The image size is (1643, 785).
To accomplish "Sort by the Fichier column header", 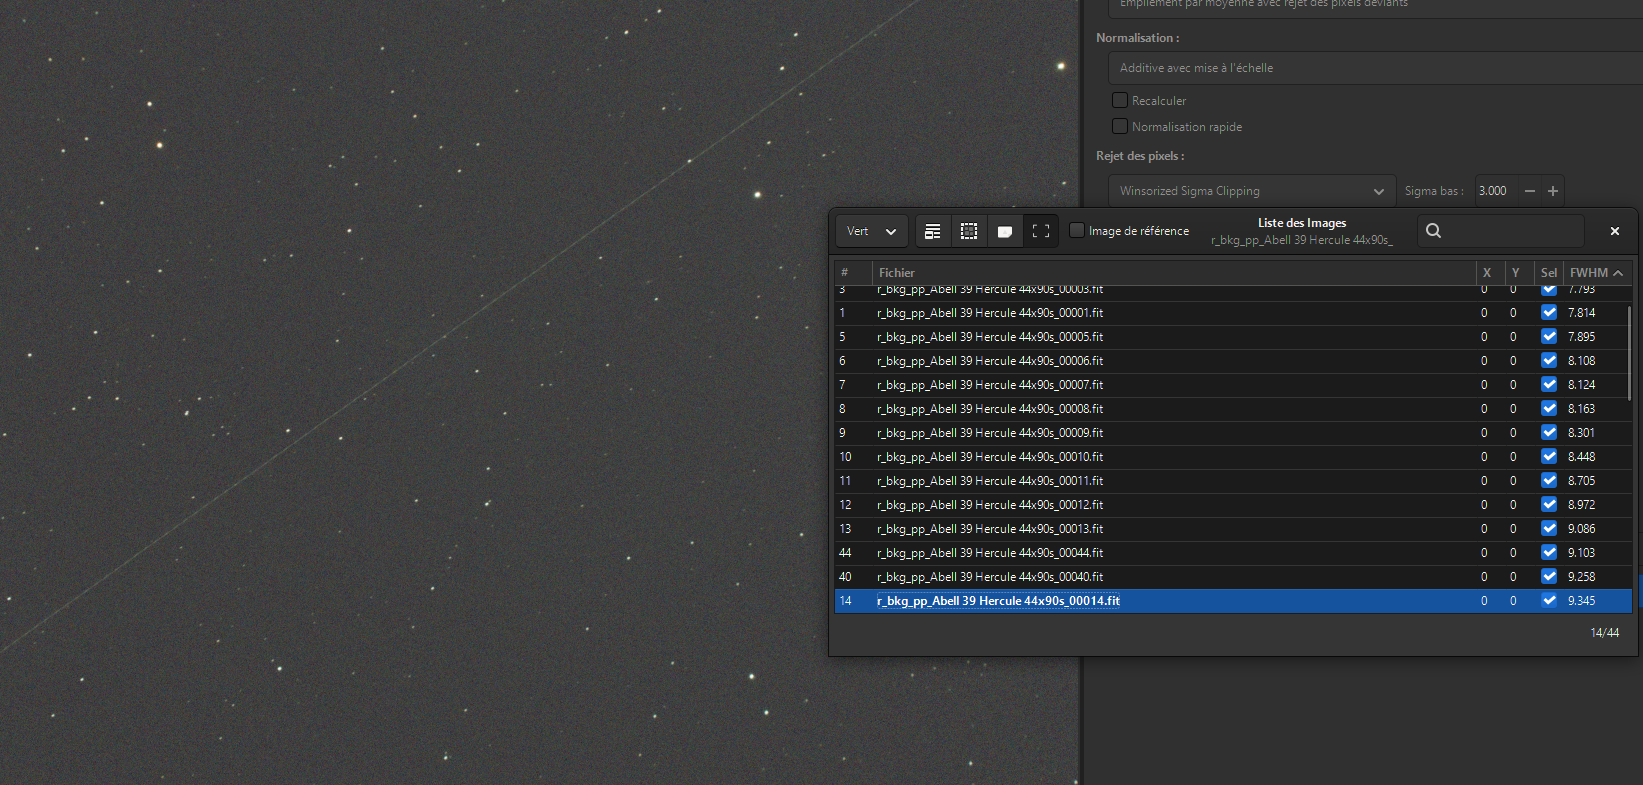I will (1173, 272).
